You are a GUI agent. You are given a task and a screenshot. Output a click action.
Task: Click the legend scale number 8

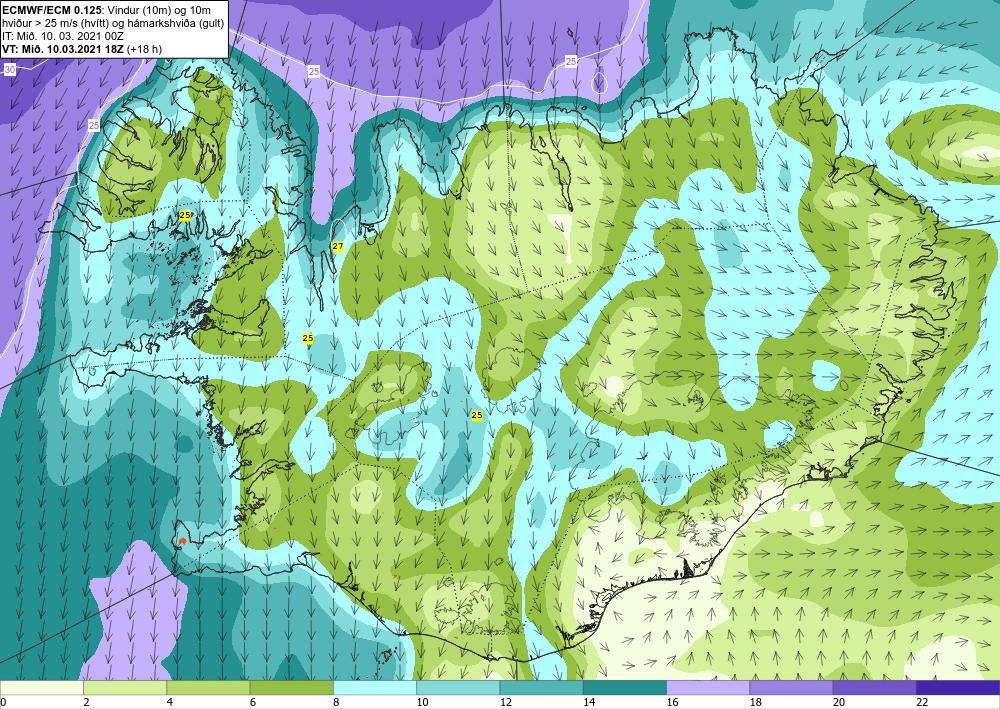(335, 702)
